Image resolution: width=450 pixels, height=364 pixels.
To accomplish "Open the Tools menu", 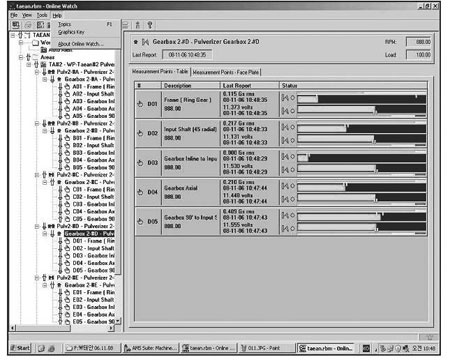I will tap(42, 15).
